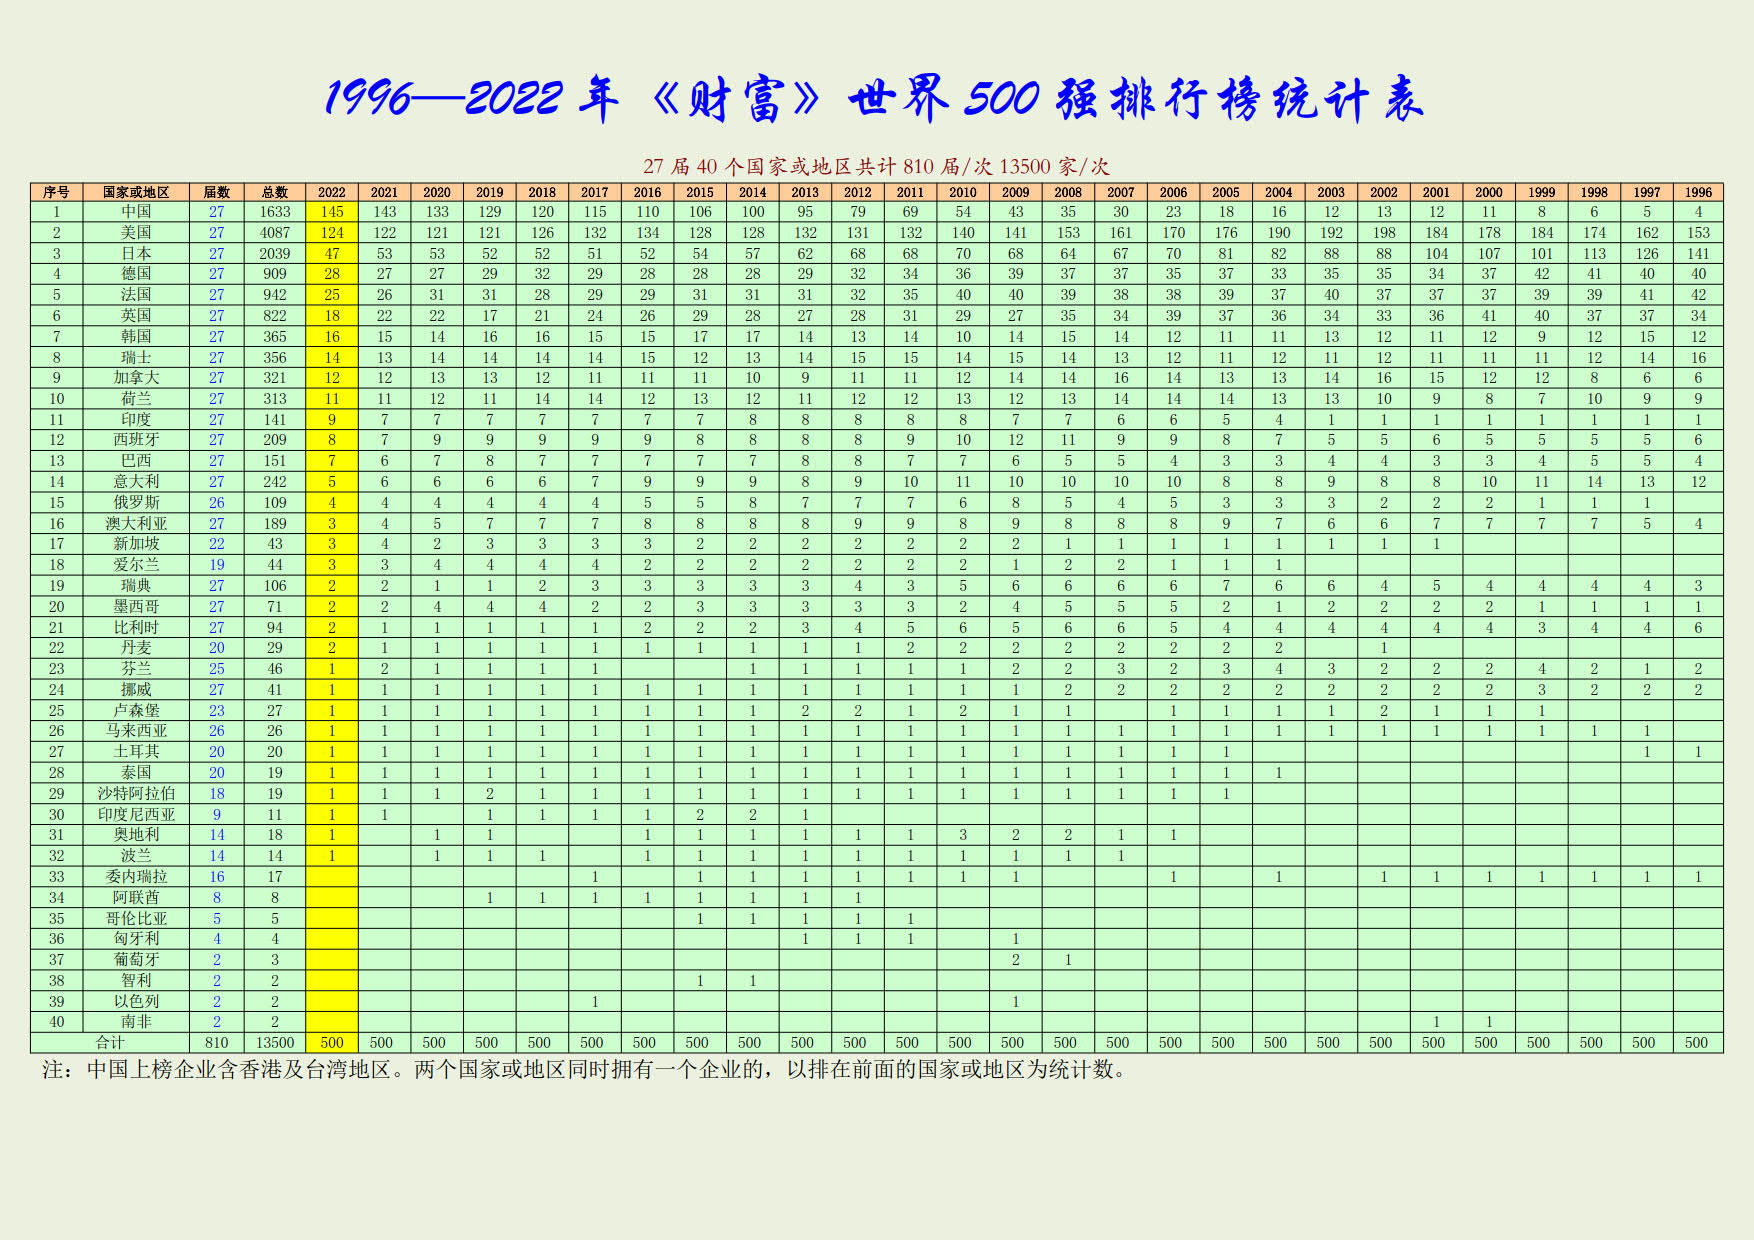
Task: Select the 沙特阿拉伯 row label
Action: coord(136,794)
